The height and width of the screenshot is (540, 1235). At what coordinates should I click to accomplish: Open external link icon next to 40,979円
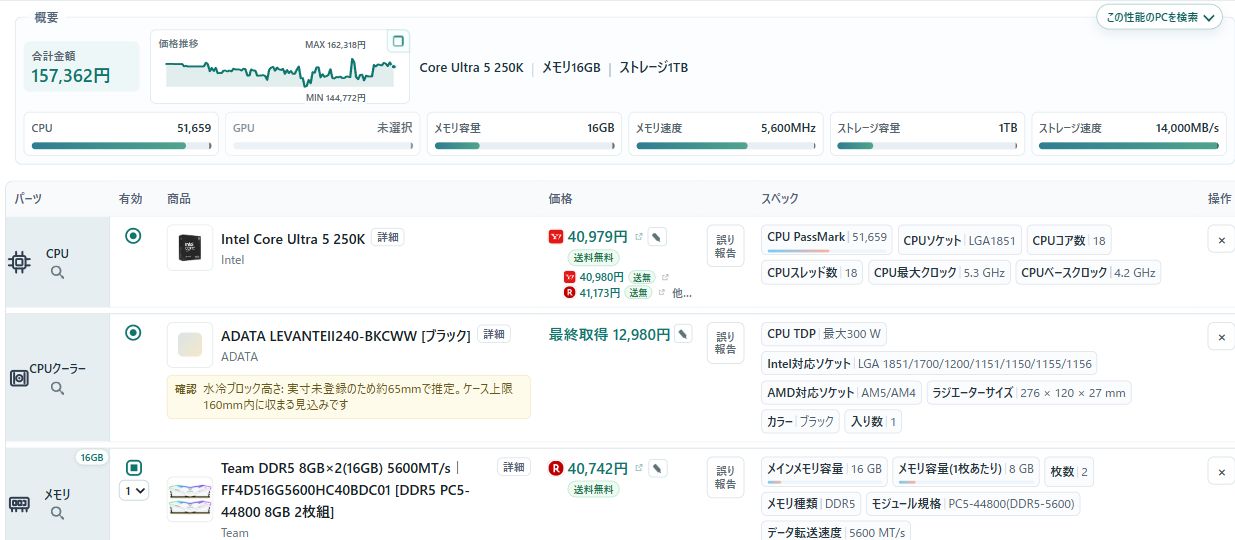coord(638,237)
